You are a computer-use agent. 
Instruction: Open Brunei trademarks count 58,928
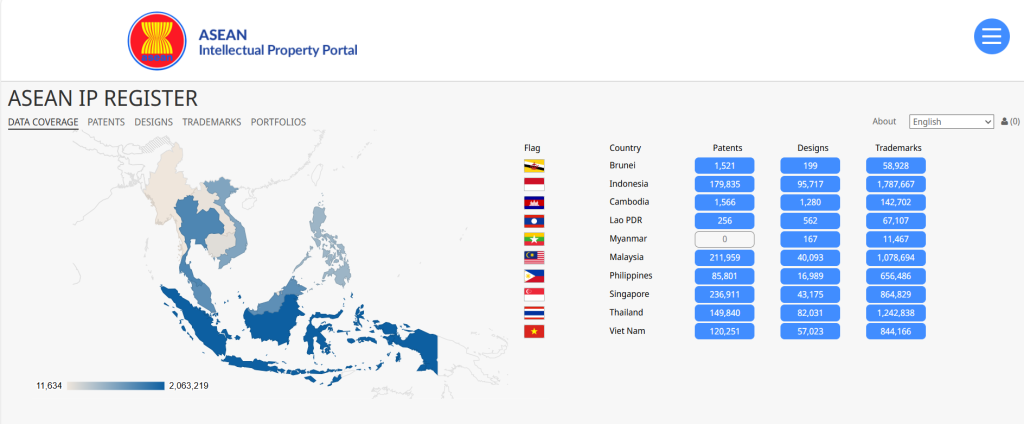click(x=896, y=166)
